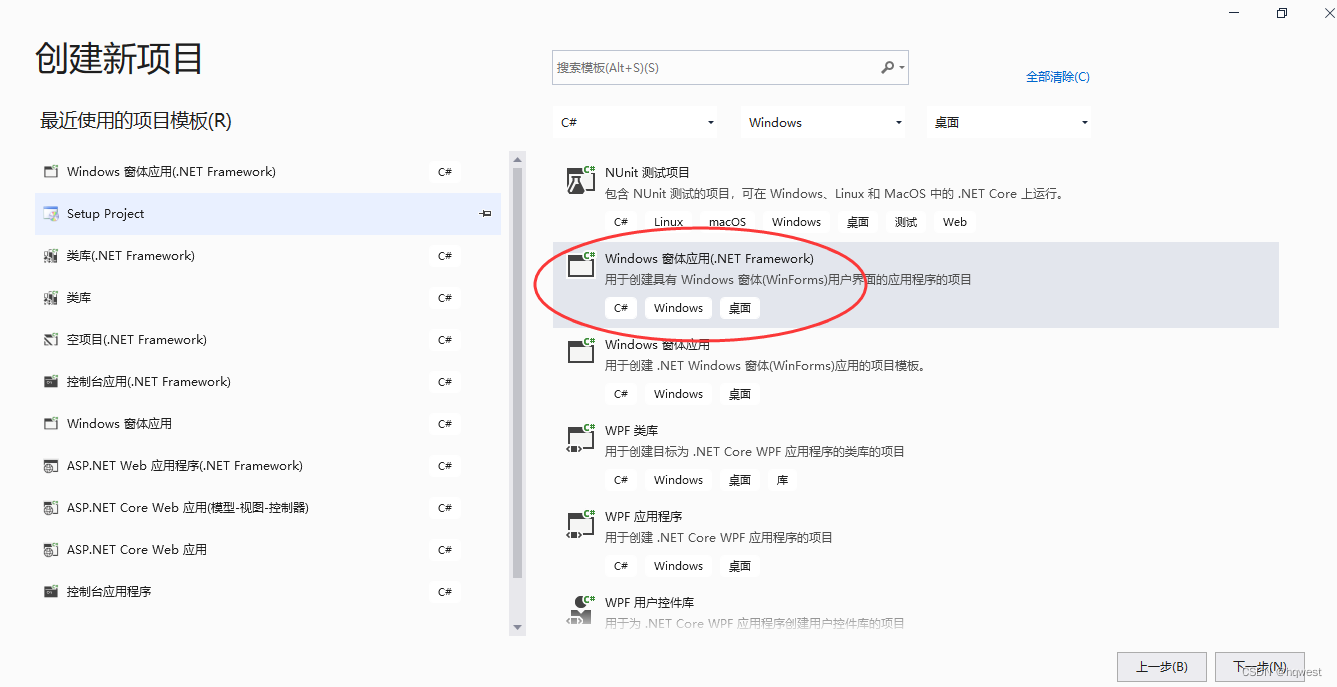Click the 全部清除(C) link

point(1058,77)
